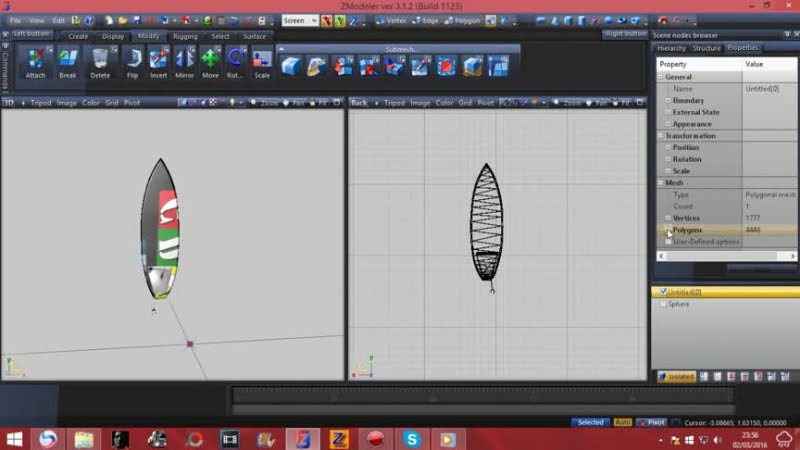The height and width of the screenshot is (450, 800).
Task: Click Zoom in the 3D viewport toolbar
Action: 264,103
